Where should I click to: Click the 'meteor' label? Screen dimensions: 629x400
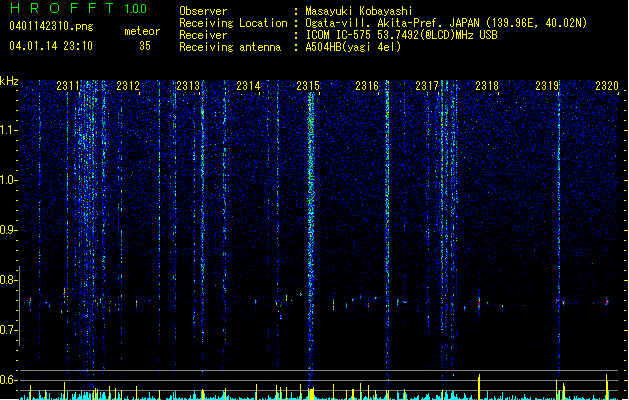(142, 31)
